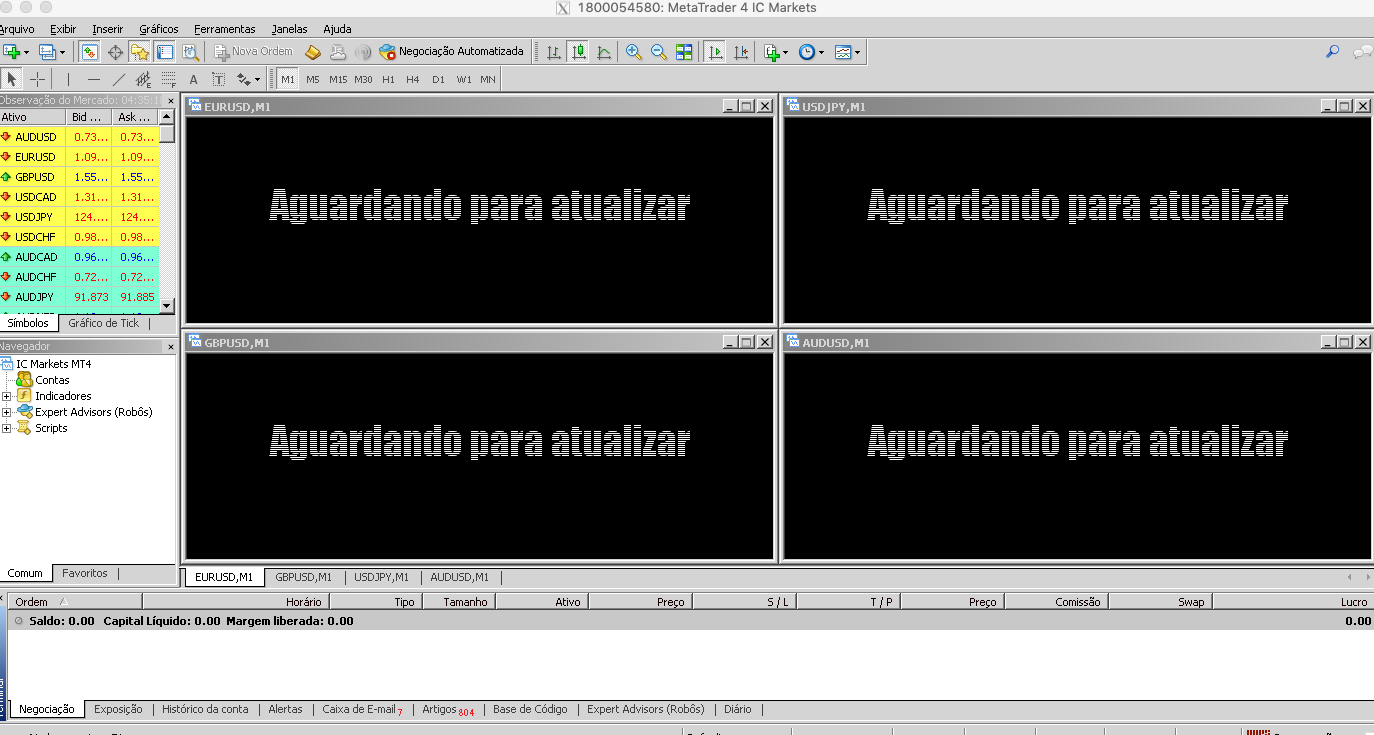The height and width of the screenshot is (735, 1374).
Task: Open the Gráficos menu
Action: pyautogui.click(x=159, y=29)
